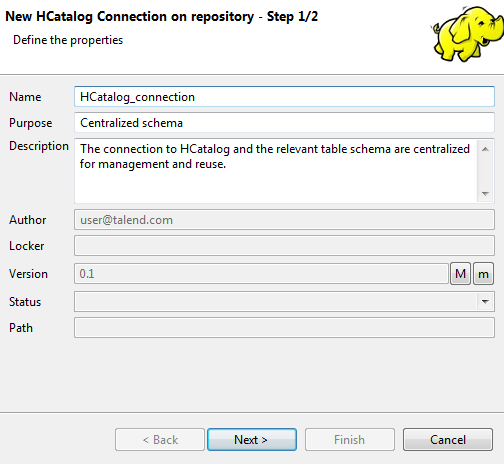504x464 pixels.
Task: Click the Path field
Action: pyautogui.click(x=284, y=328)
